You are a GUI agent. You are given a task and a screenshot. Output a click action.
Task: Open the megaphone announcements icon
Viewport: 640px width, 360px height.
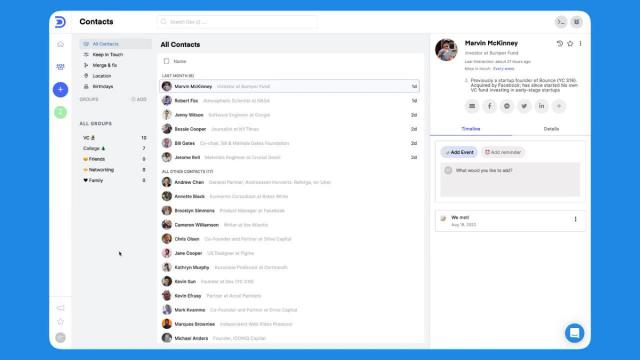[x=60, y=308]
